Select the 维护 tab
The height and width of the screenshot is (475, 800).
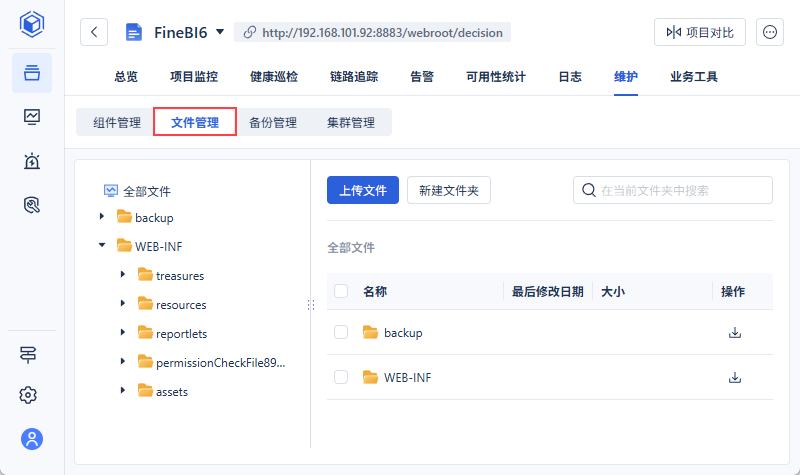tap(626, 77)
